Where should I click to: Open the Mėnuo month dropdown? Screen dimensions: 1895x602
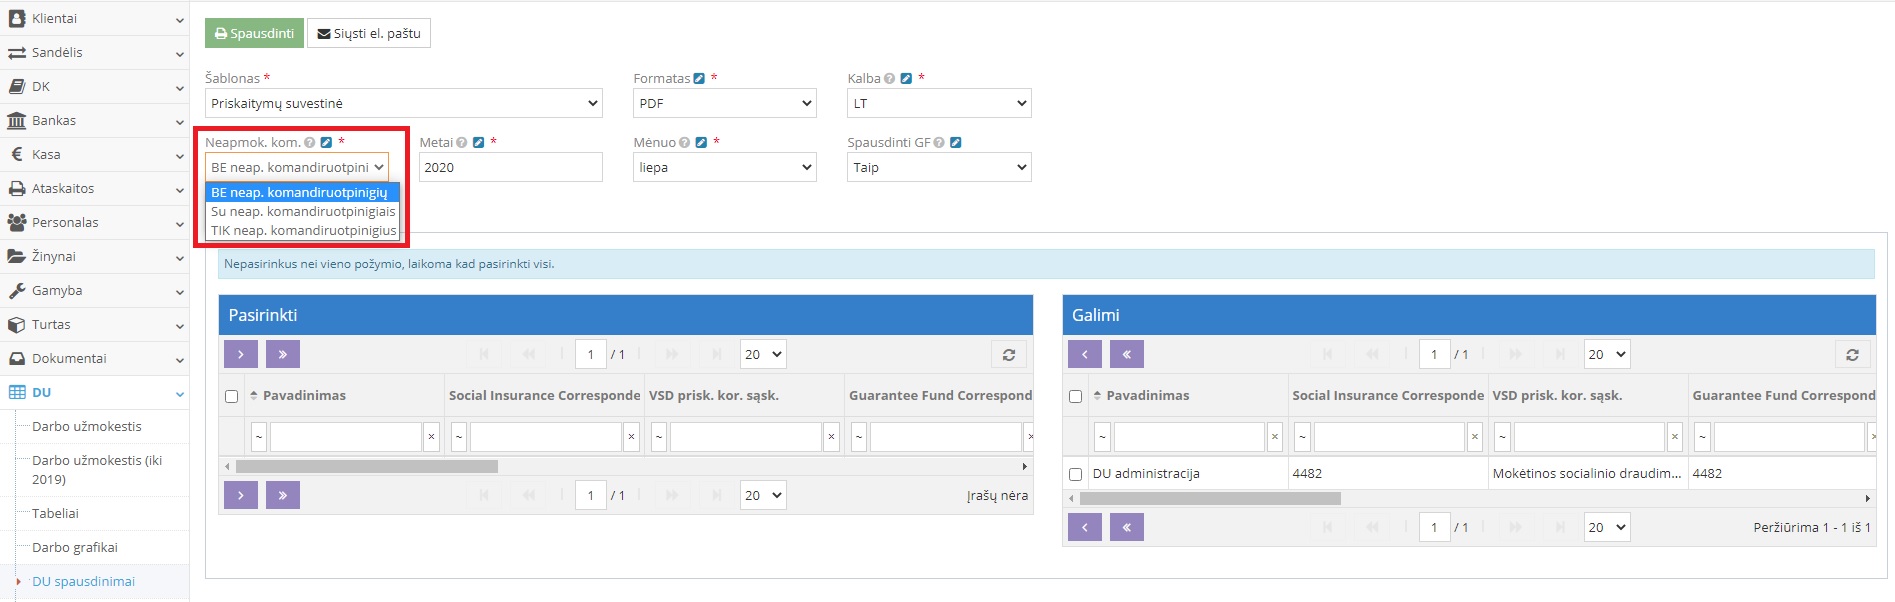[724, 168]
